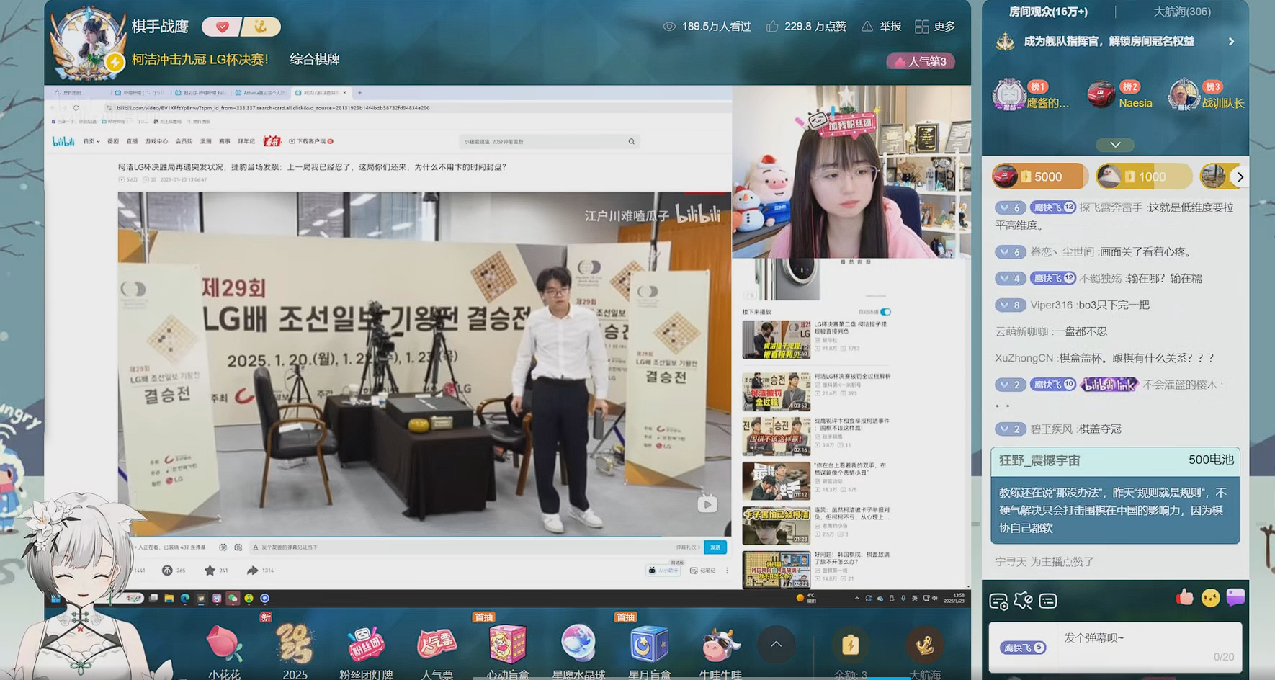Open the 榜1 viewer 鹰酱的 avatar
Viewport: 1275px width, 680px height.
tap(1009, 95)
